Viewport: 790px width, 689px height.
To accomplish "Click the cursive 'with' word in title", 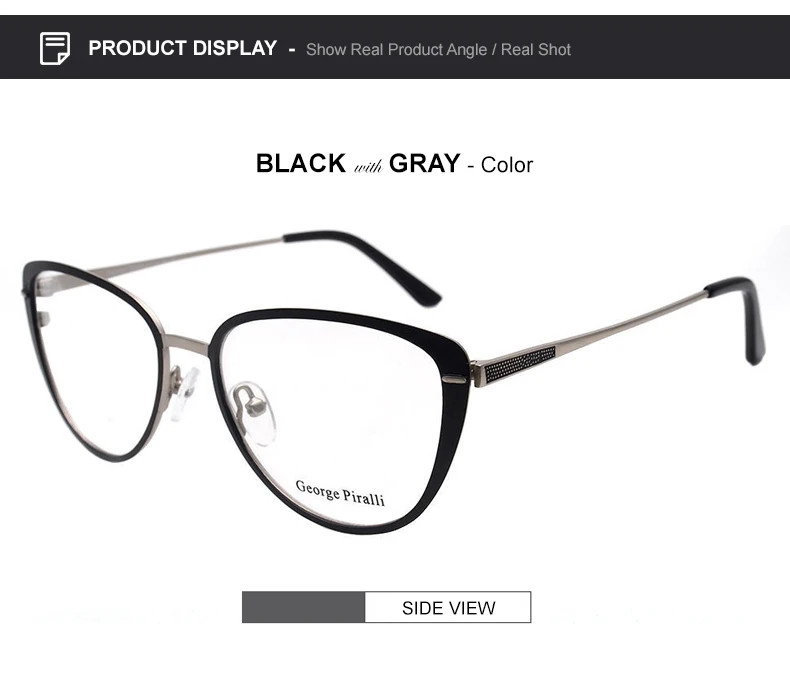I will 368,165.
